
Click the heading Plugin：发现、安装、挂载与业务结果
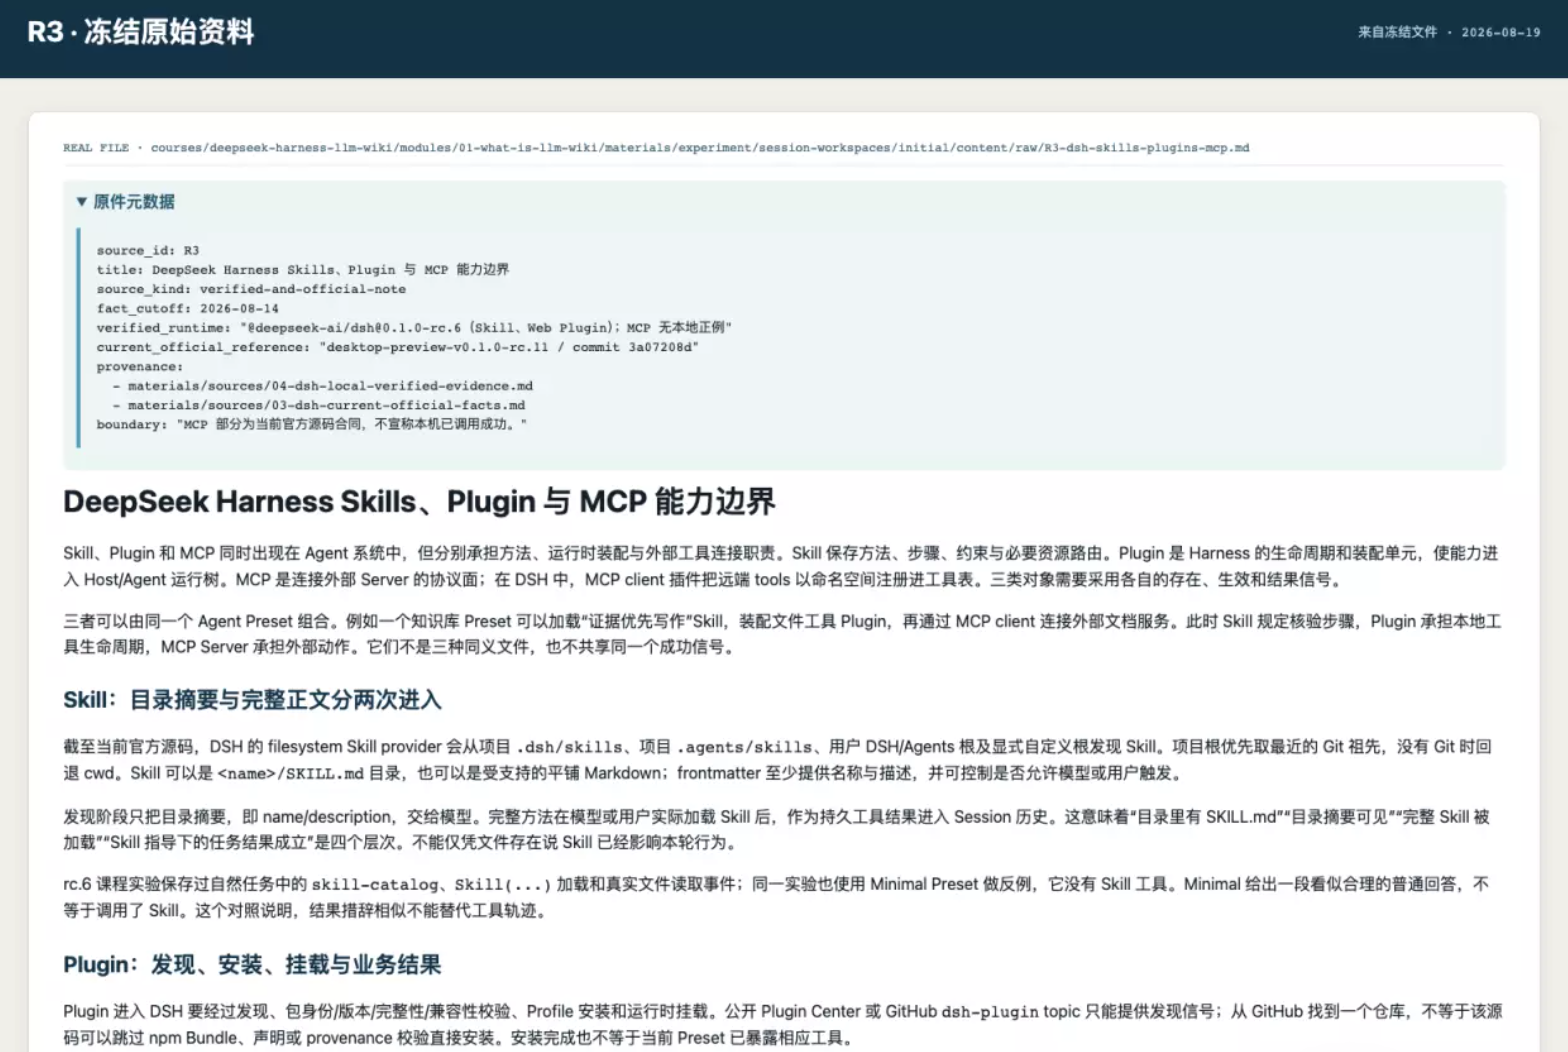[x=252, y=965]
